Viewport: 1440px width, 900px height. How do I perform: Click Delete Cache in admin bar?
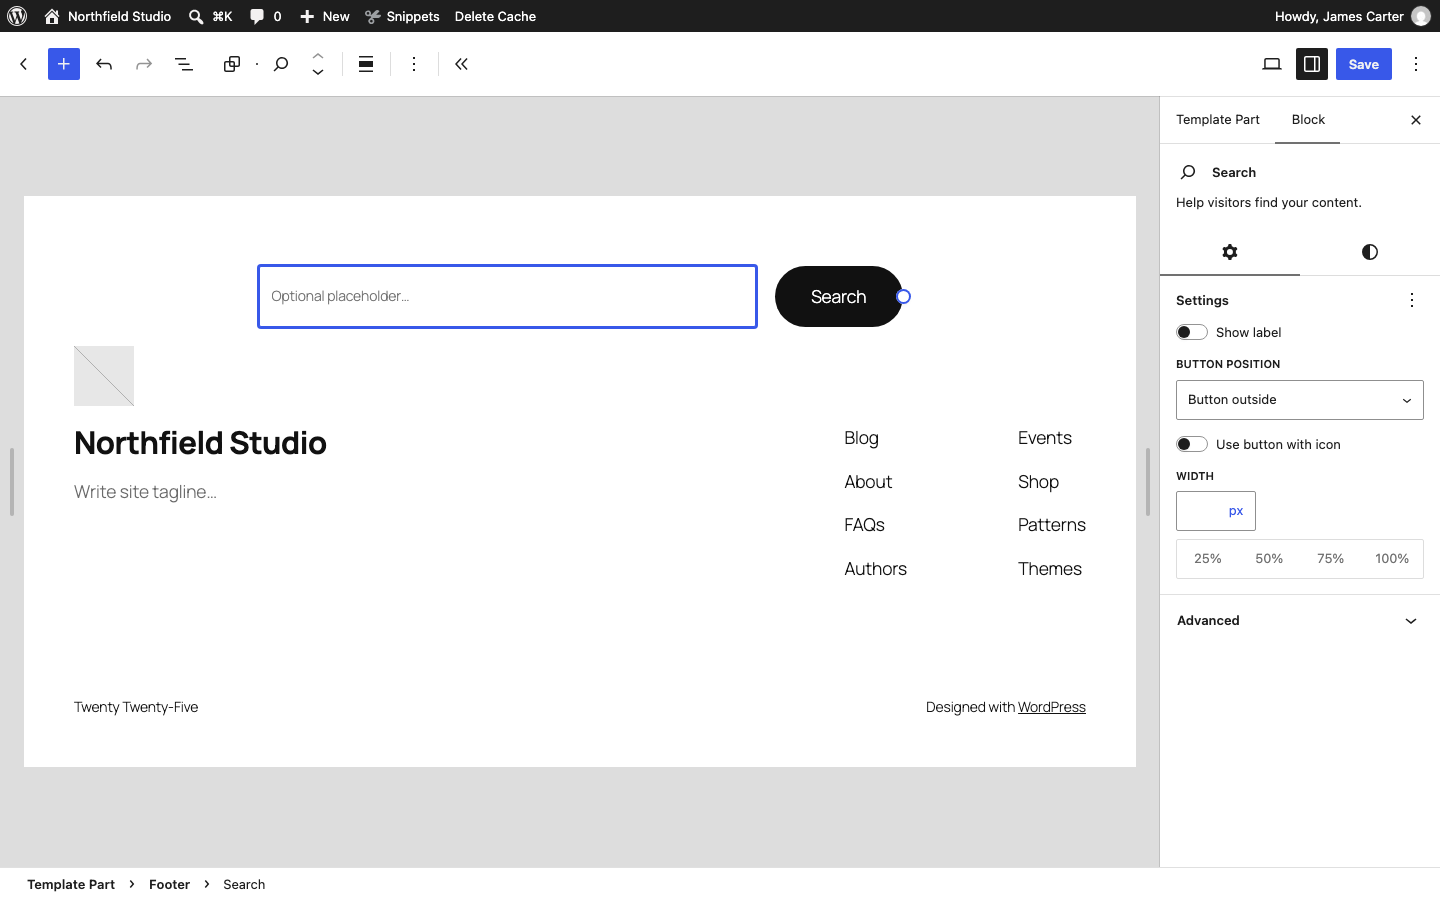click(x=495, y=16)
